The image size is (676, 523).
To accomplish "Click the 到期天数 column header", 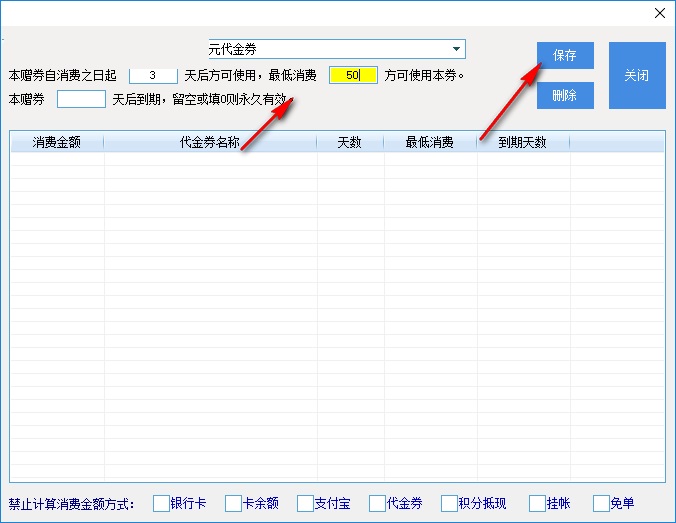I will (523, 142).
